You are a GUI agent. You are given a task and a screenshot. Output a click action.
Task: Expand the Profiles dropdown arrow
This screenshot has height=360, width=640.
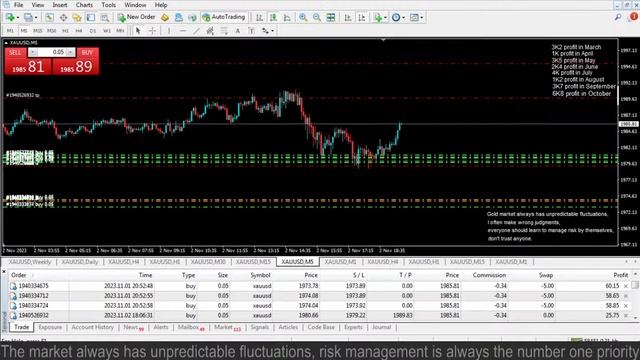[x=36, y=18]
